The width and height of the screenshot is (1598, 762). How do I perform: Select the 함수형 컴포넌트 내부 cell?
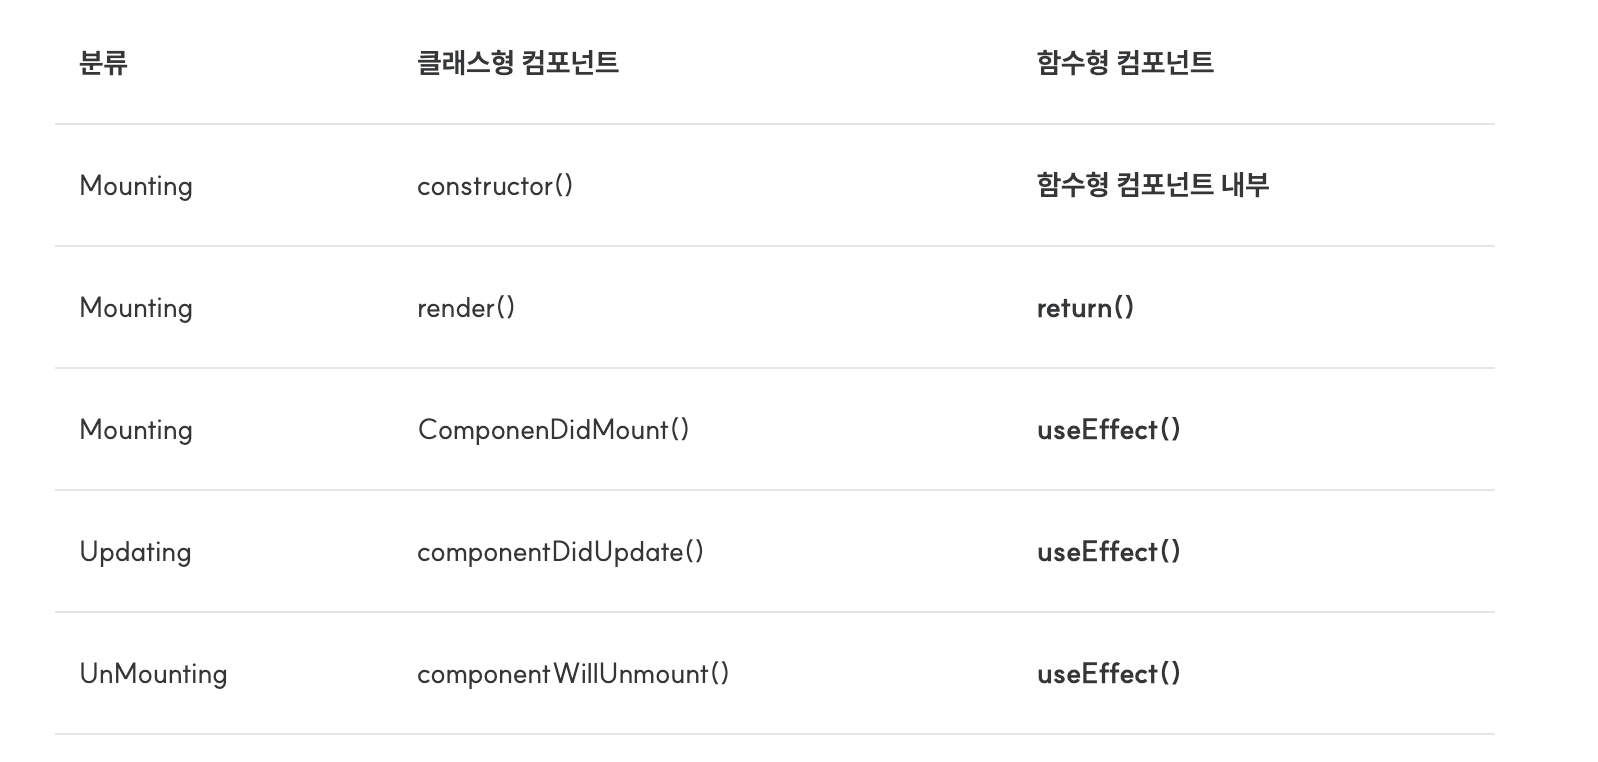[1153, 185]
